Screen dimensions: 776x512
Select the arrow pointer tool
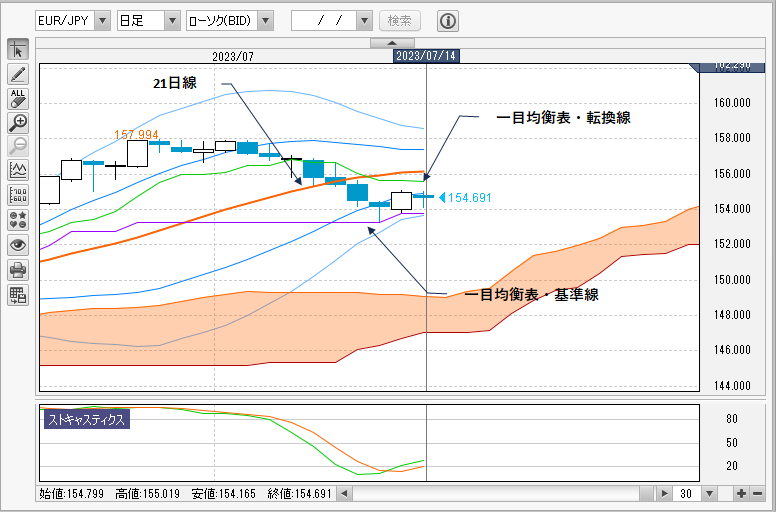point(18,50)
